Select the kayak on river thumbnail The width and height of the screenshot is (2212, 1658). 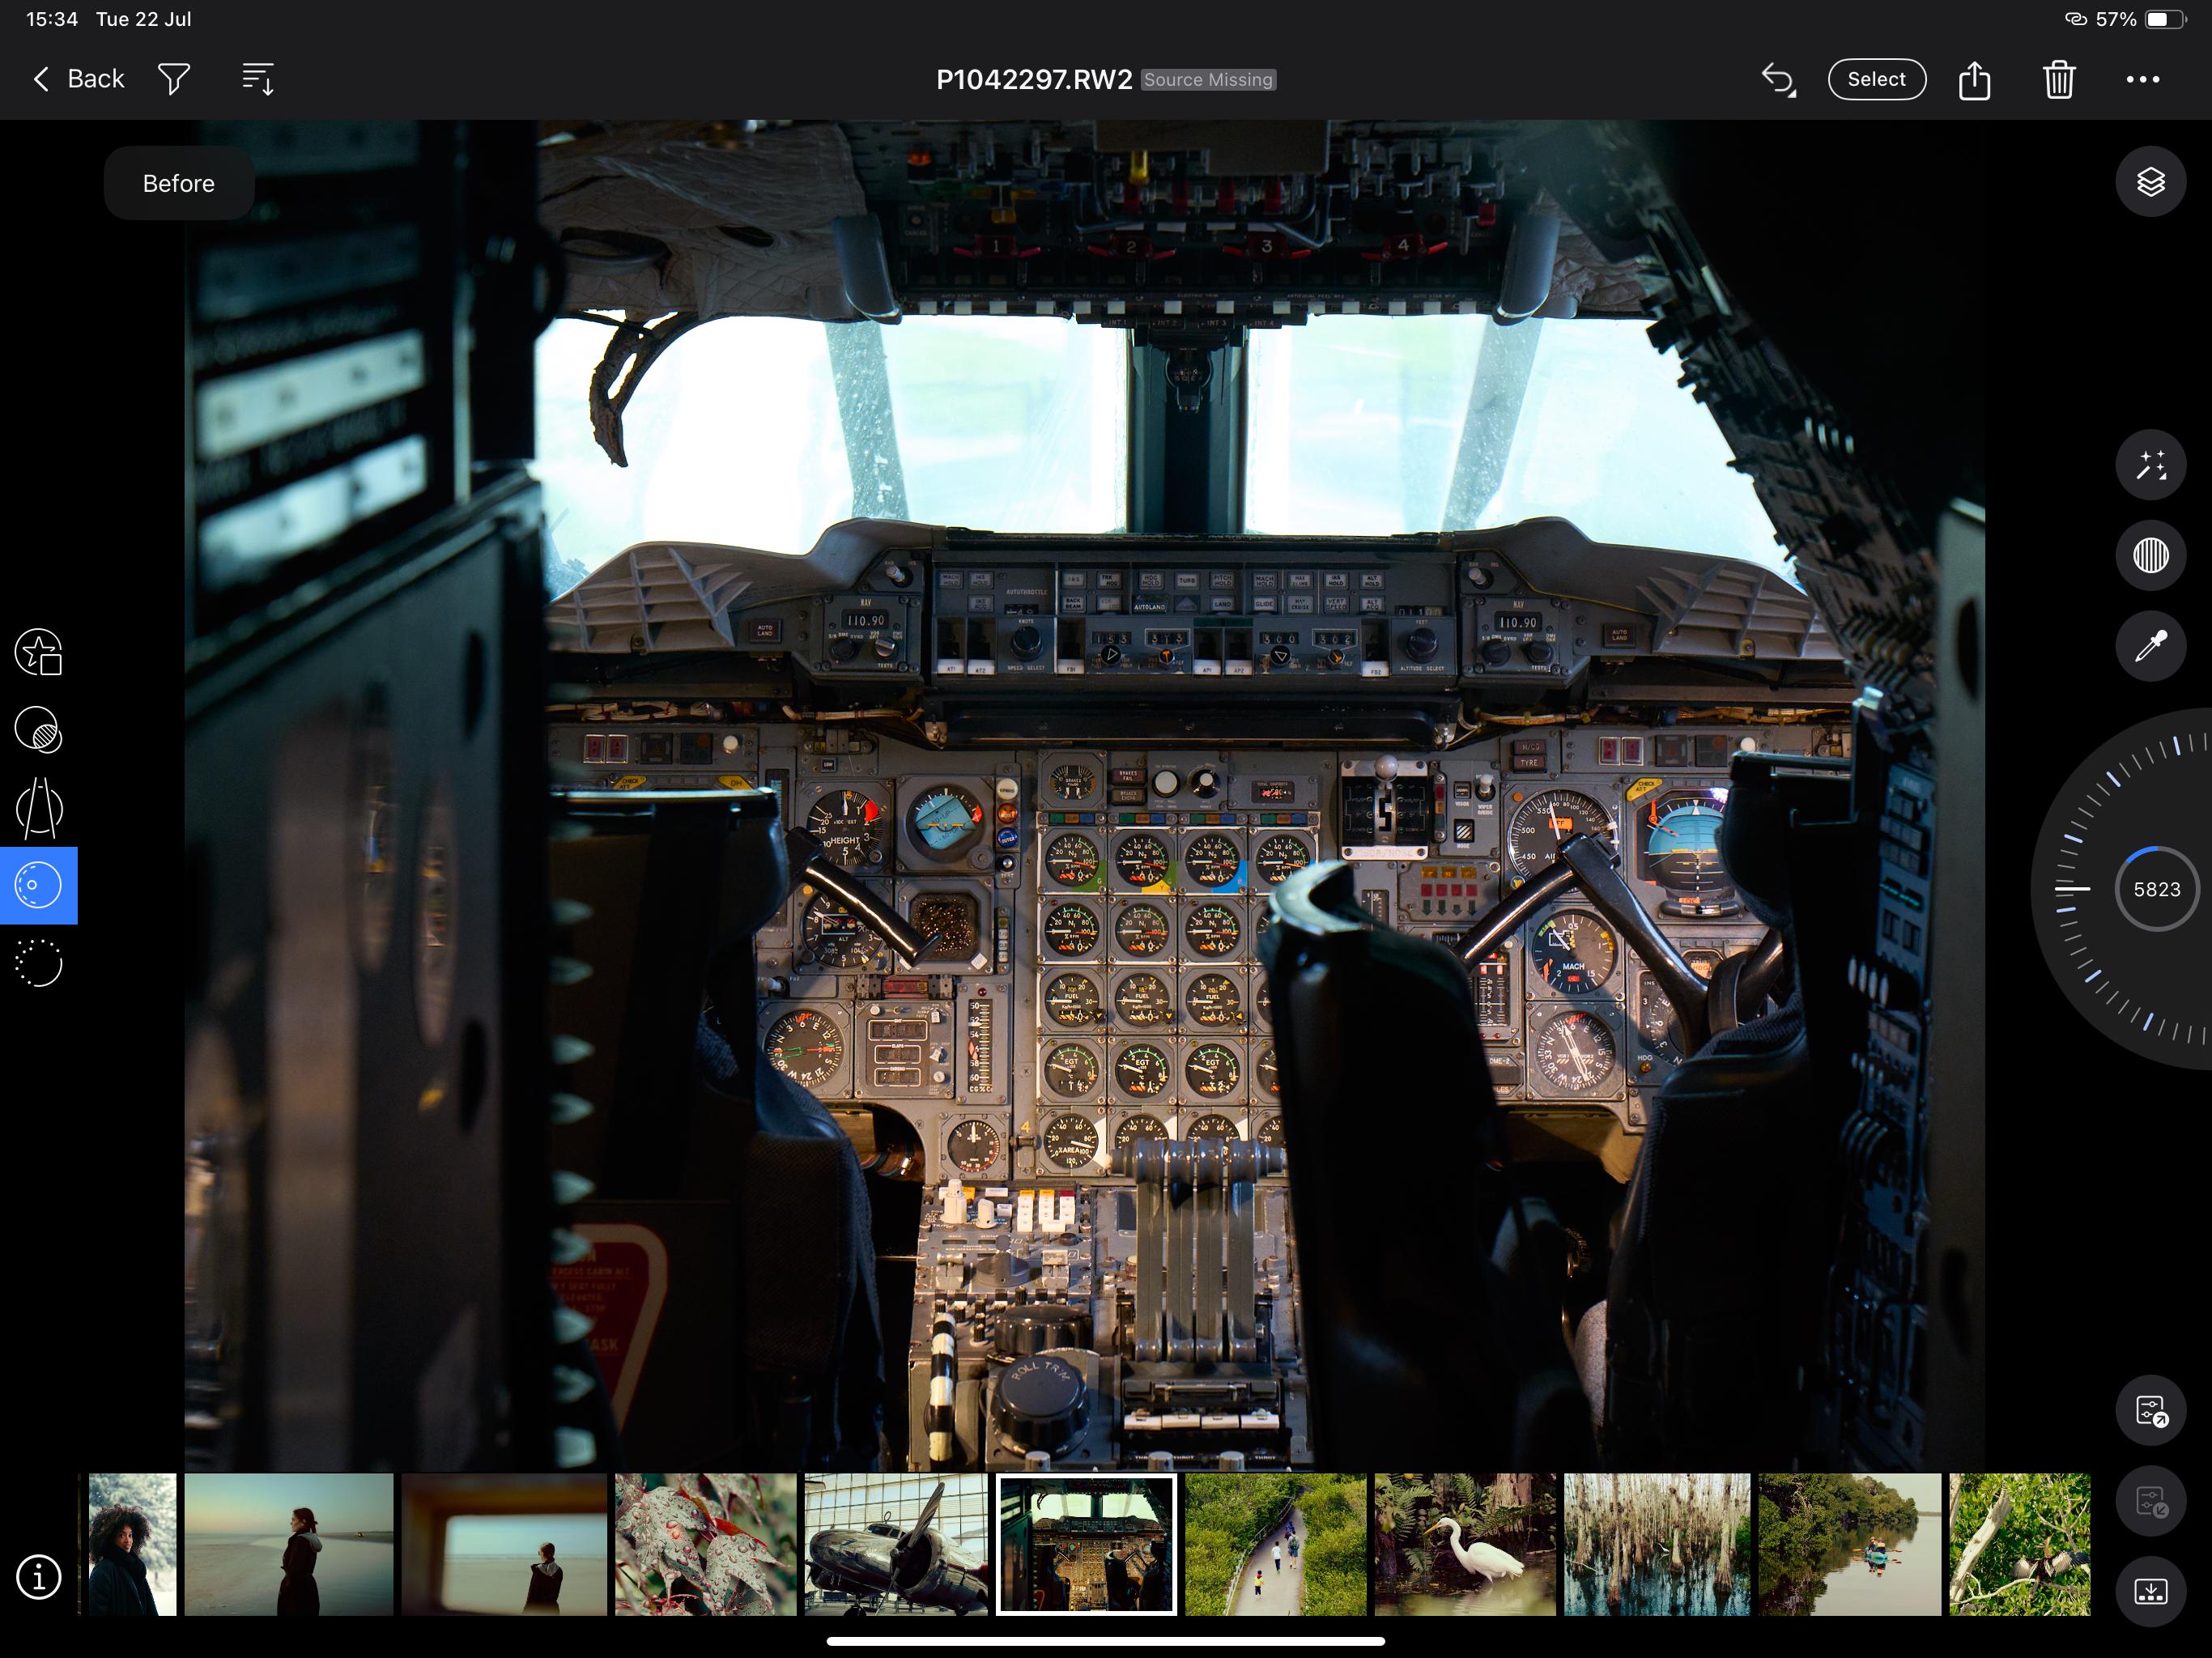[1849, 1544]
